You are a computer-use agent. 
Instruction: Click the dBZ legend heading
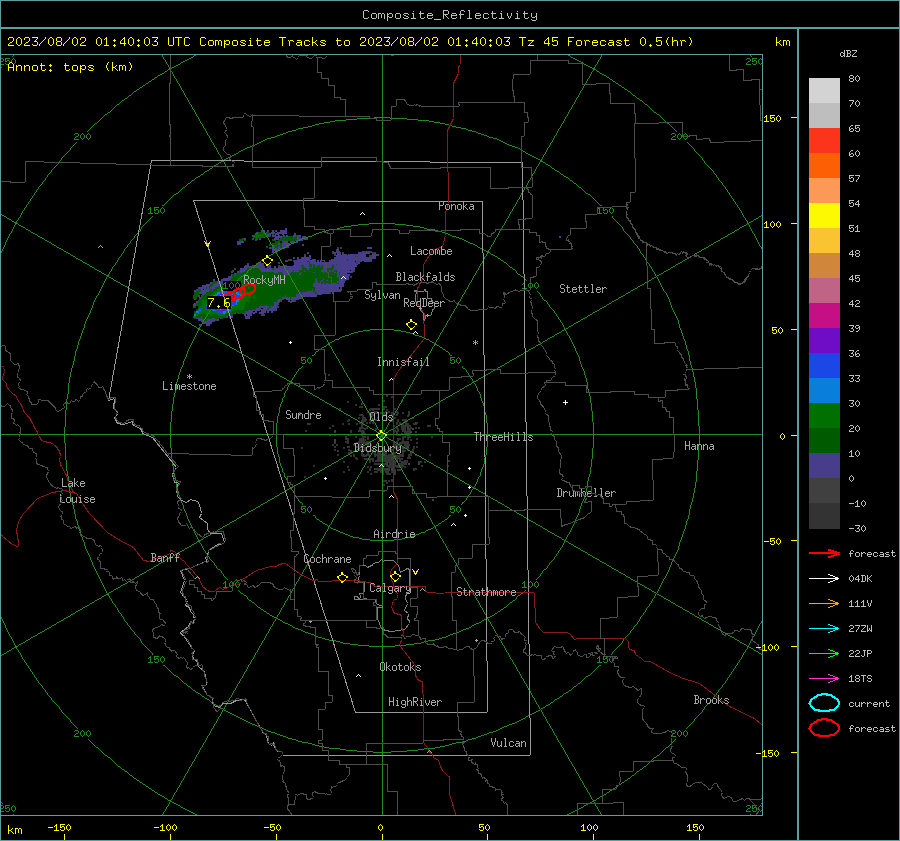tap(848, 54)
